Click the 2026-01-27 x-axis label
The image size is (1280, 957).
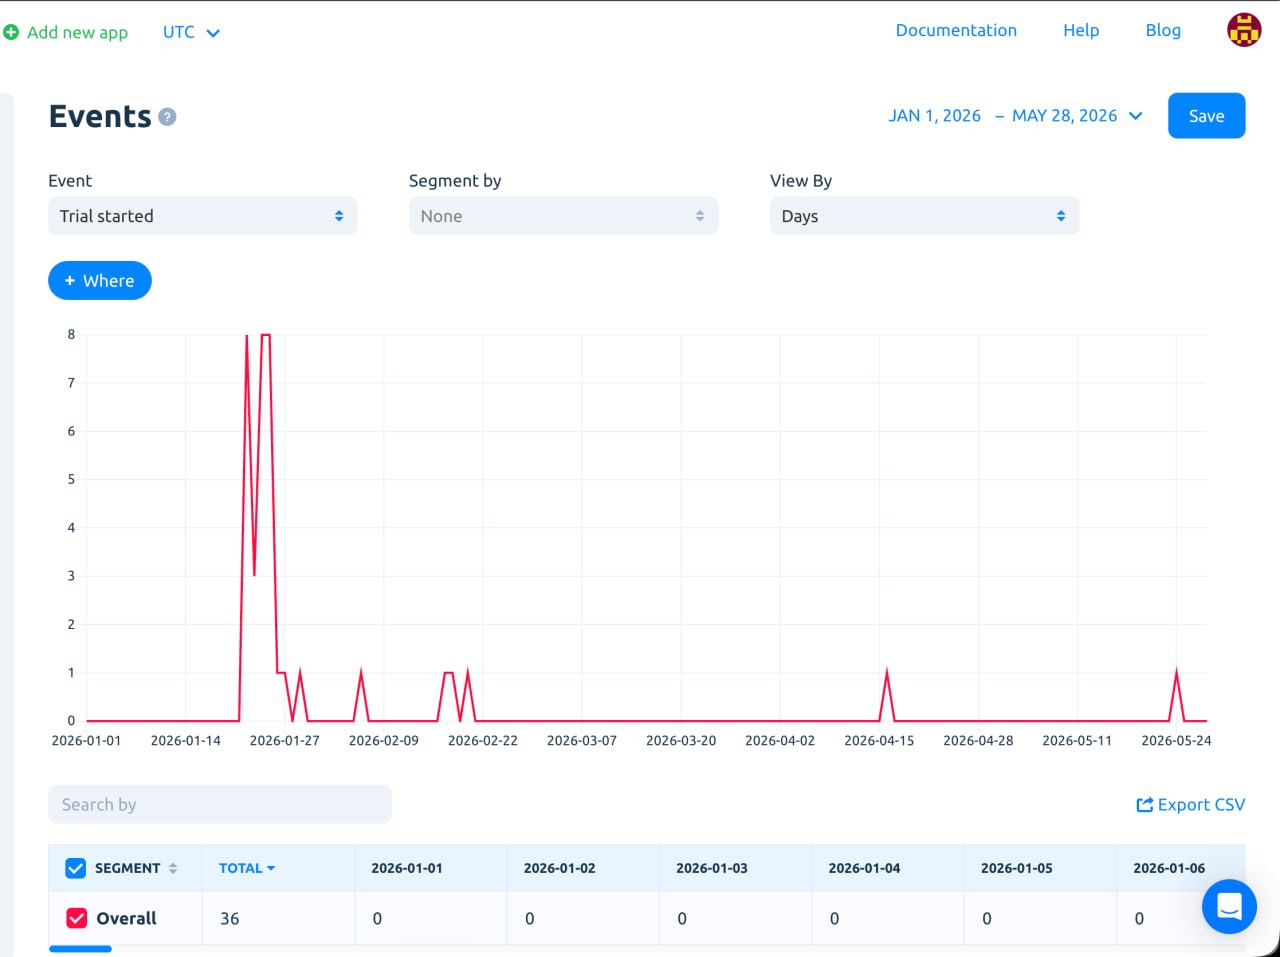[x=284, y=741]
